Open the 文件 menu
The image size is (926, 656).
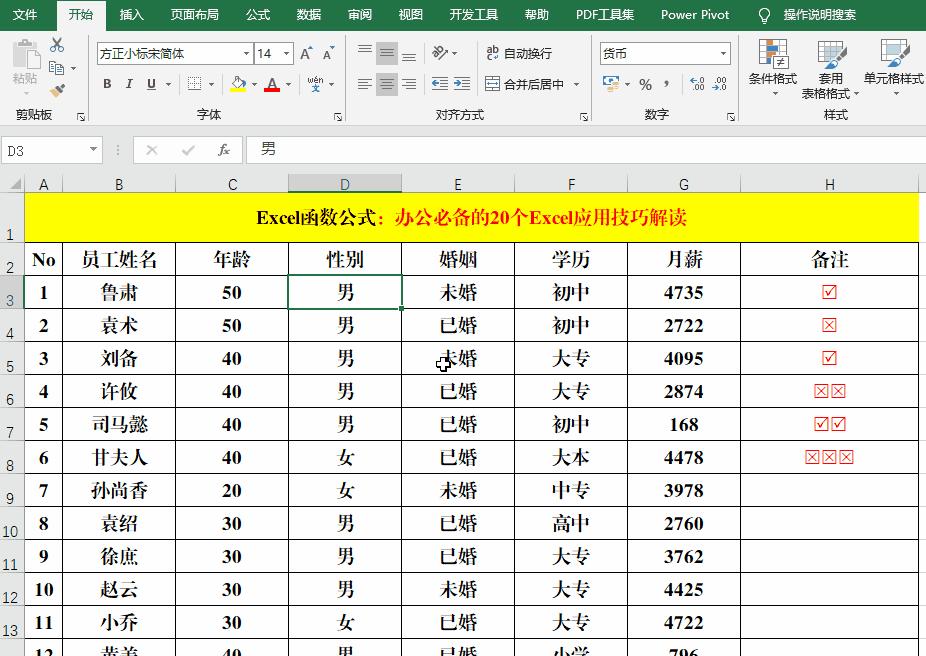pyautogui.click(x=27, y=15)
